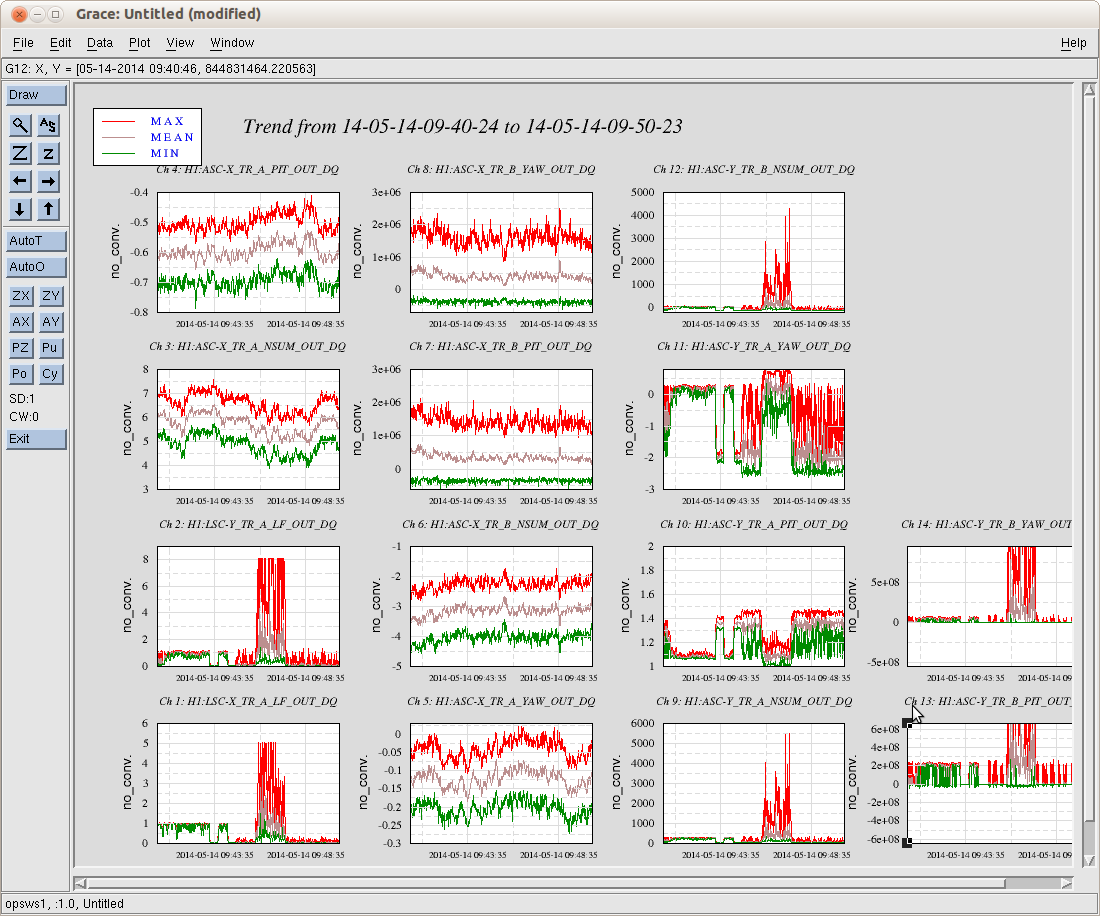Click the AX autoscale X button

(21, 322)
